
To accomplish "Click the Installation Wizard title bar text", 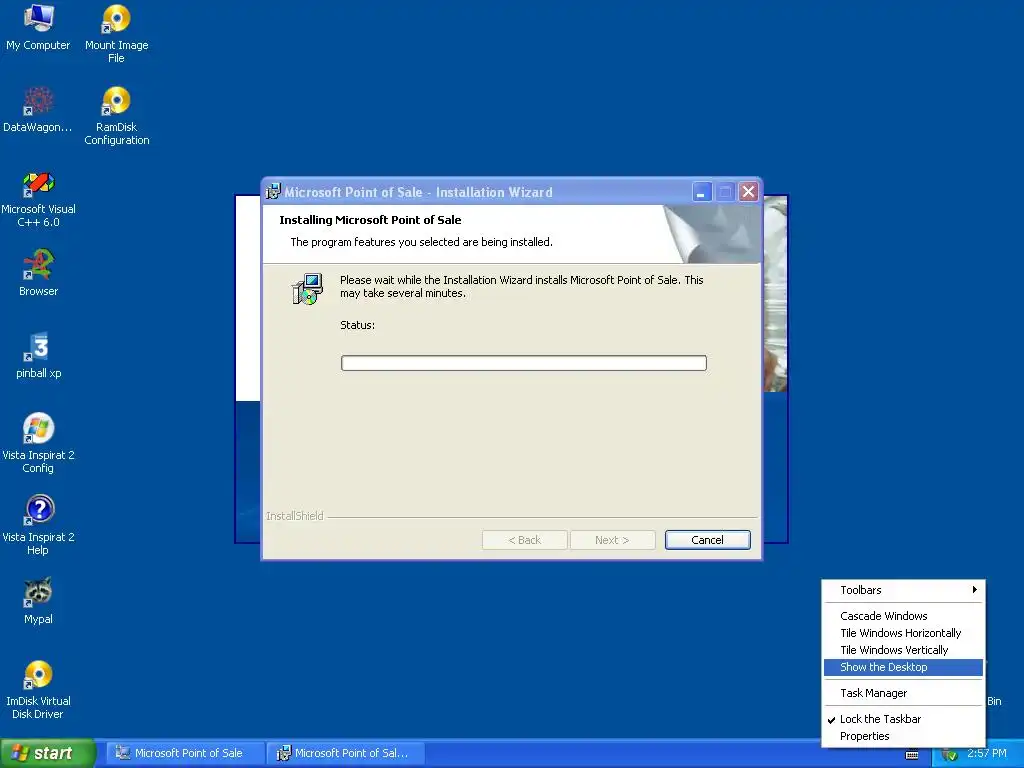I will click(x=418, y=192).
